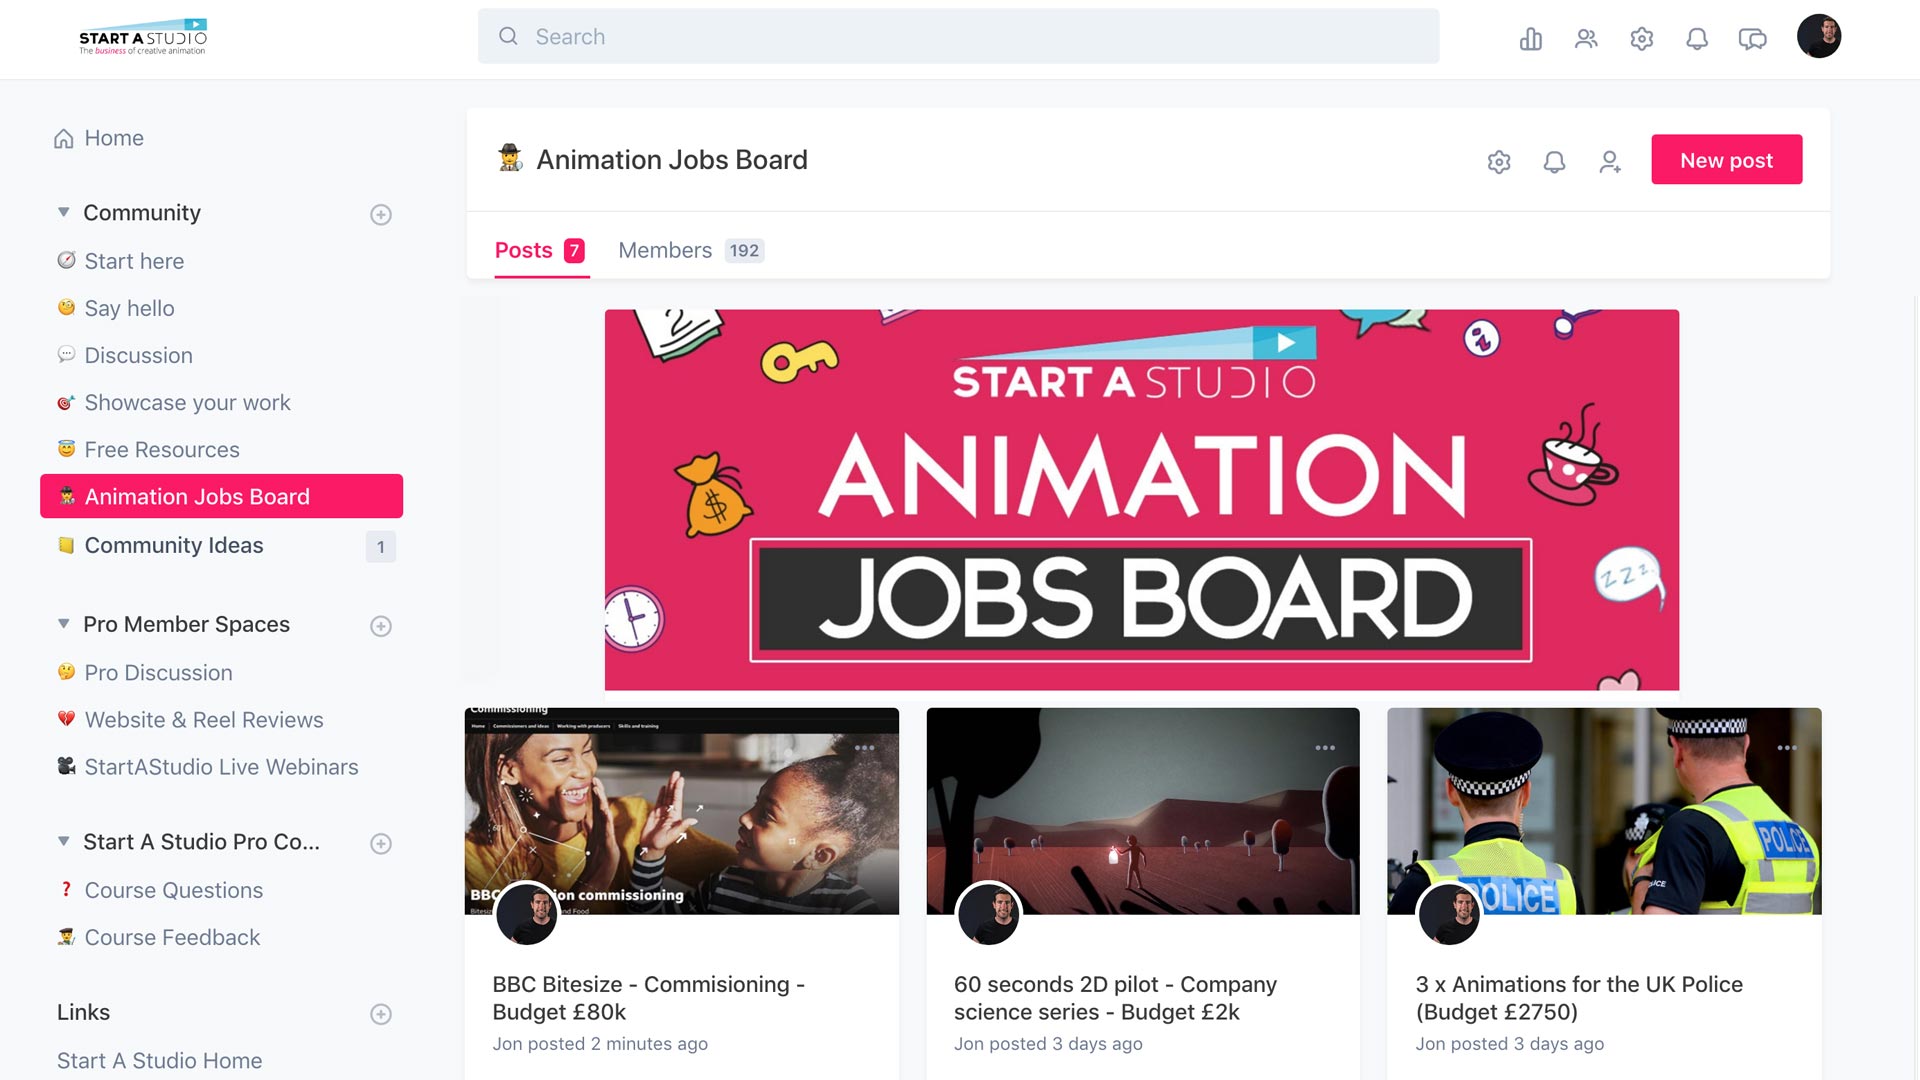
Task: Open options menu on the BBC Bitesize post
Action: 866,746
